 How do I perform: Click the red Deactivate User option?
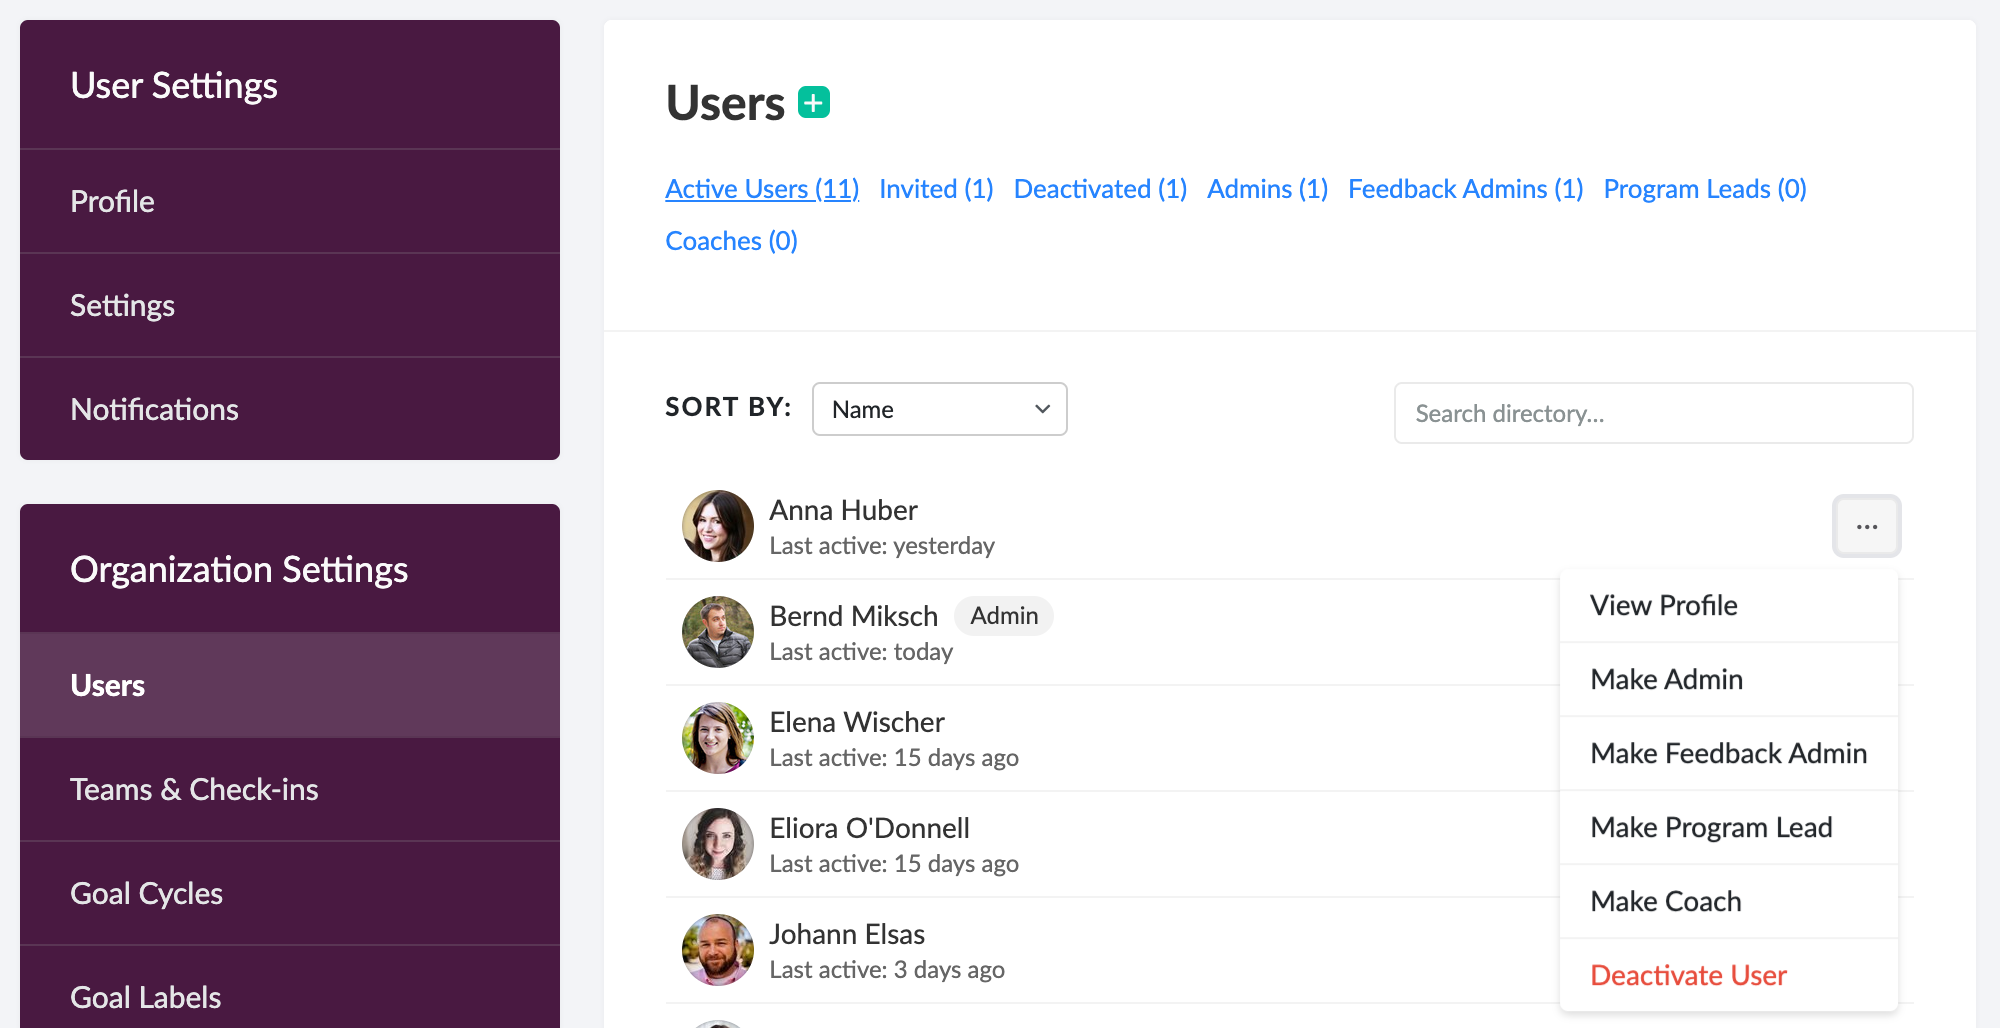point(1729,975)
